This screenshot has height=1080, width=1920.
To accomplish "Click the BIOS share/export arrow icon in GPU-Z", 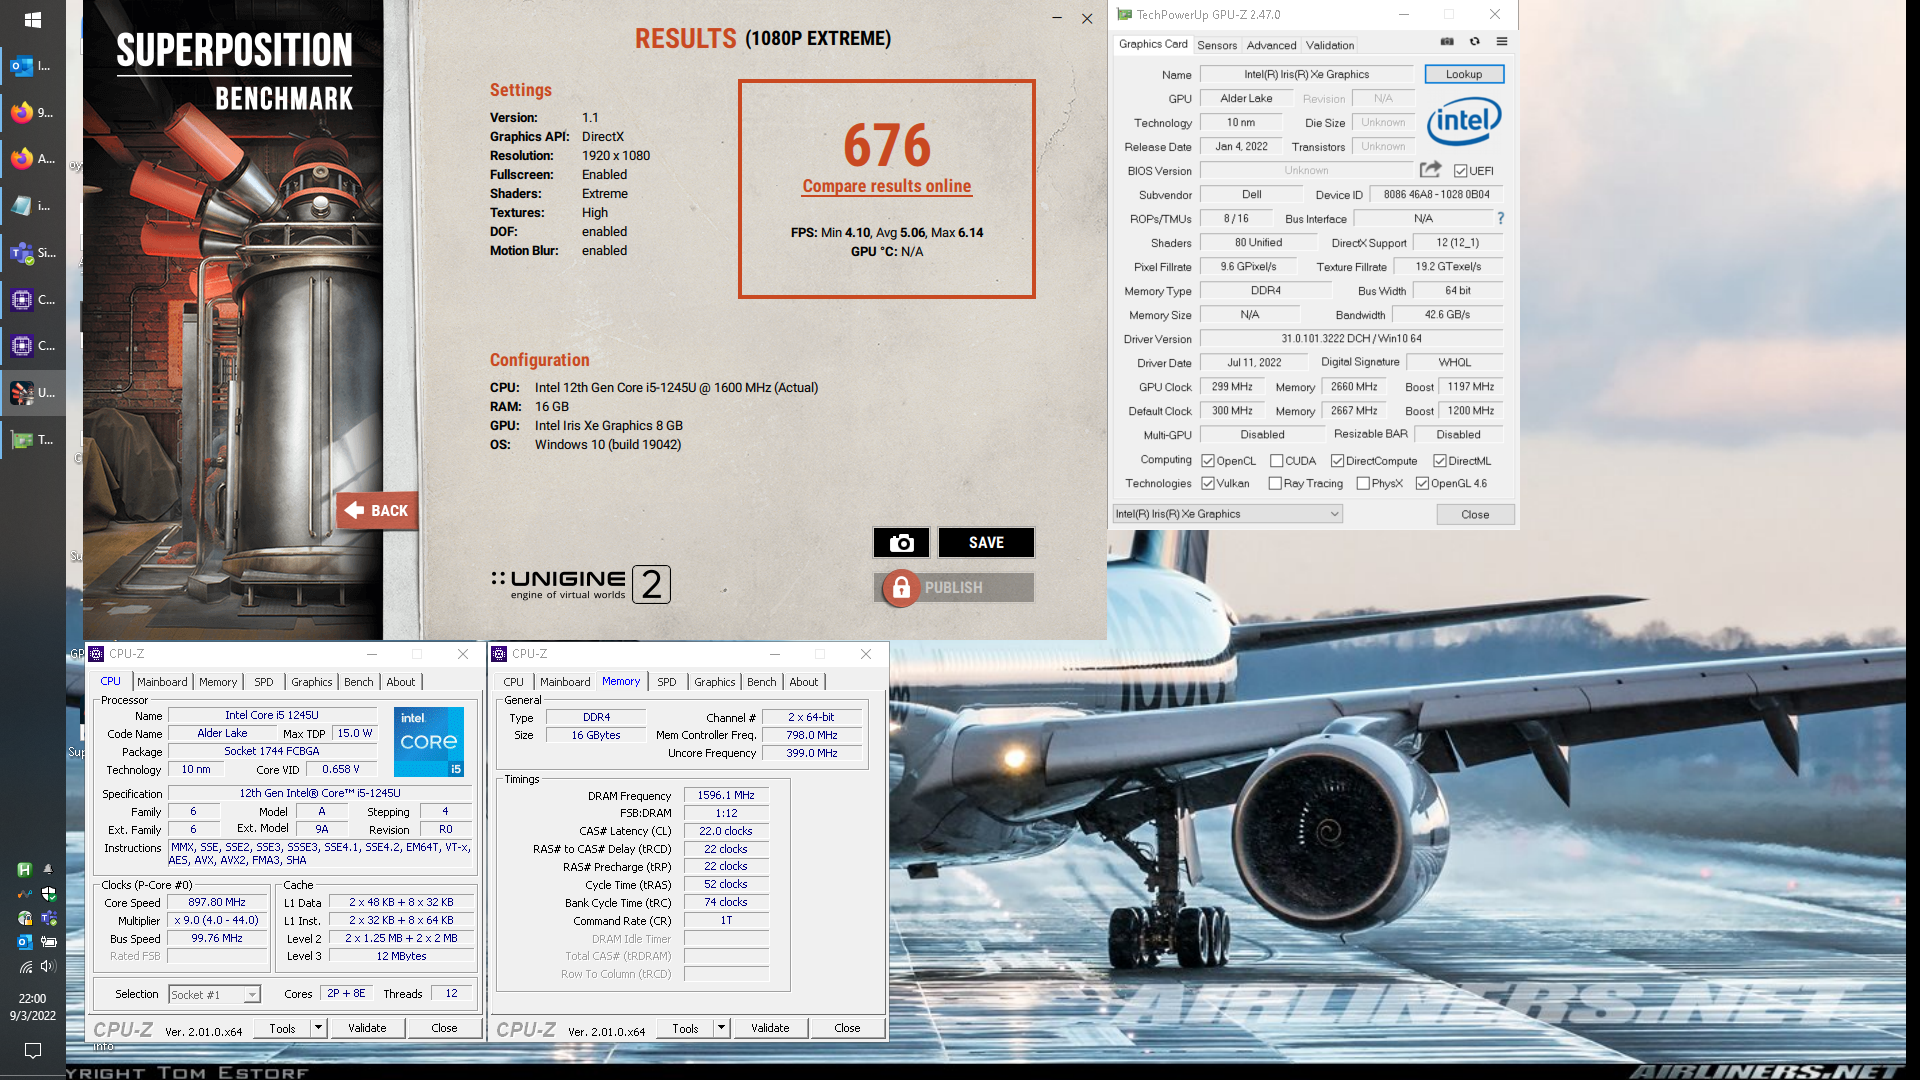I will [1431, 170].
